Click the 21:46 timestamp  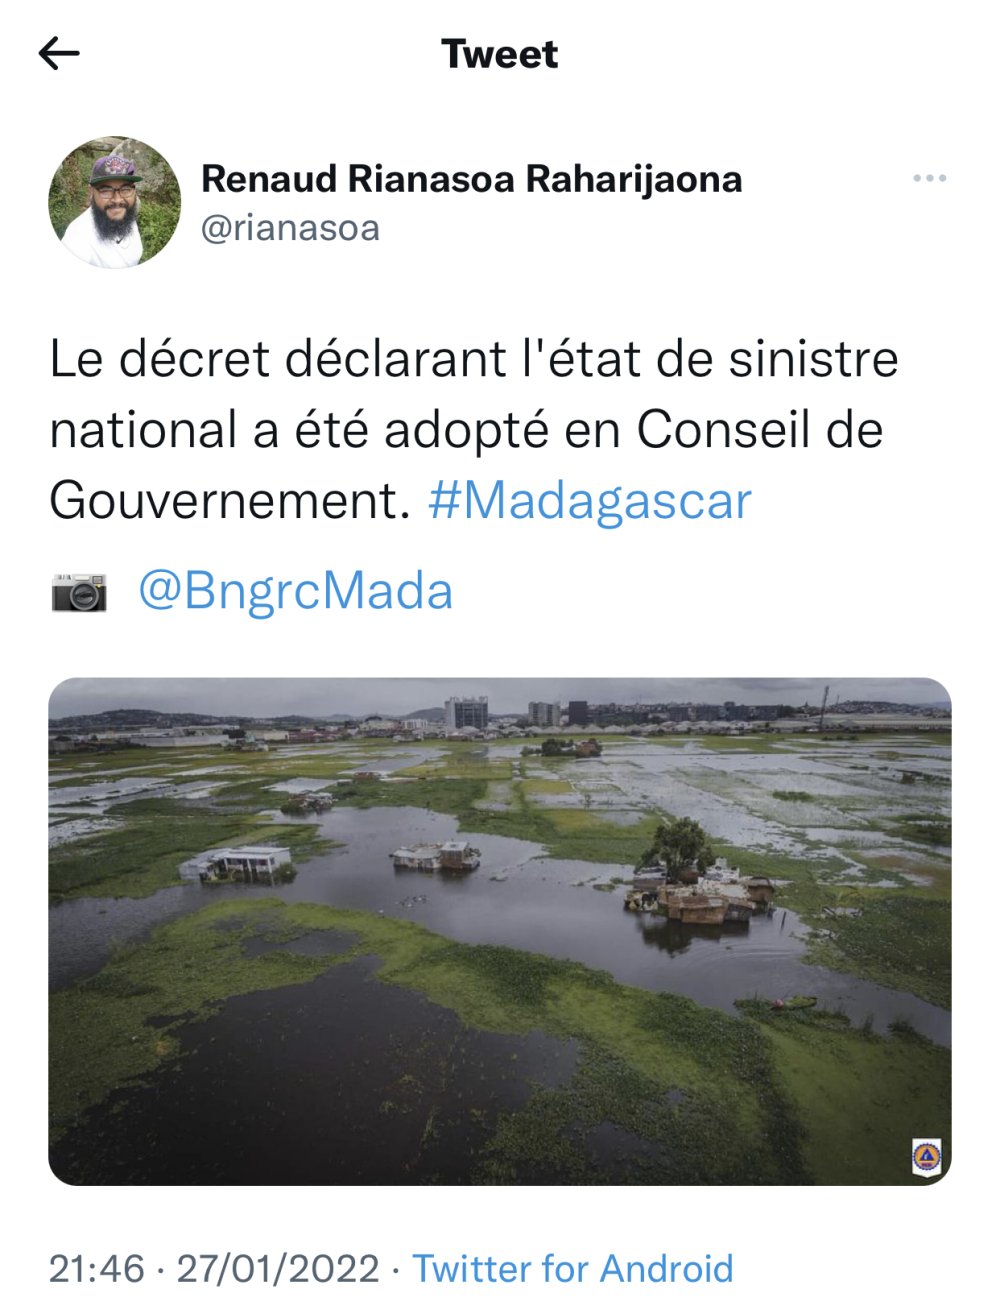[x=97, y=1269]
